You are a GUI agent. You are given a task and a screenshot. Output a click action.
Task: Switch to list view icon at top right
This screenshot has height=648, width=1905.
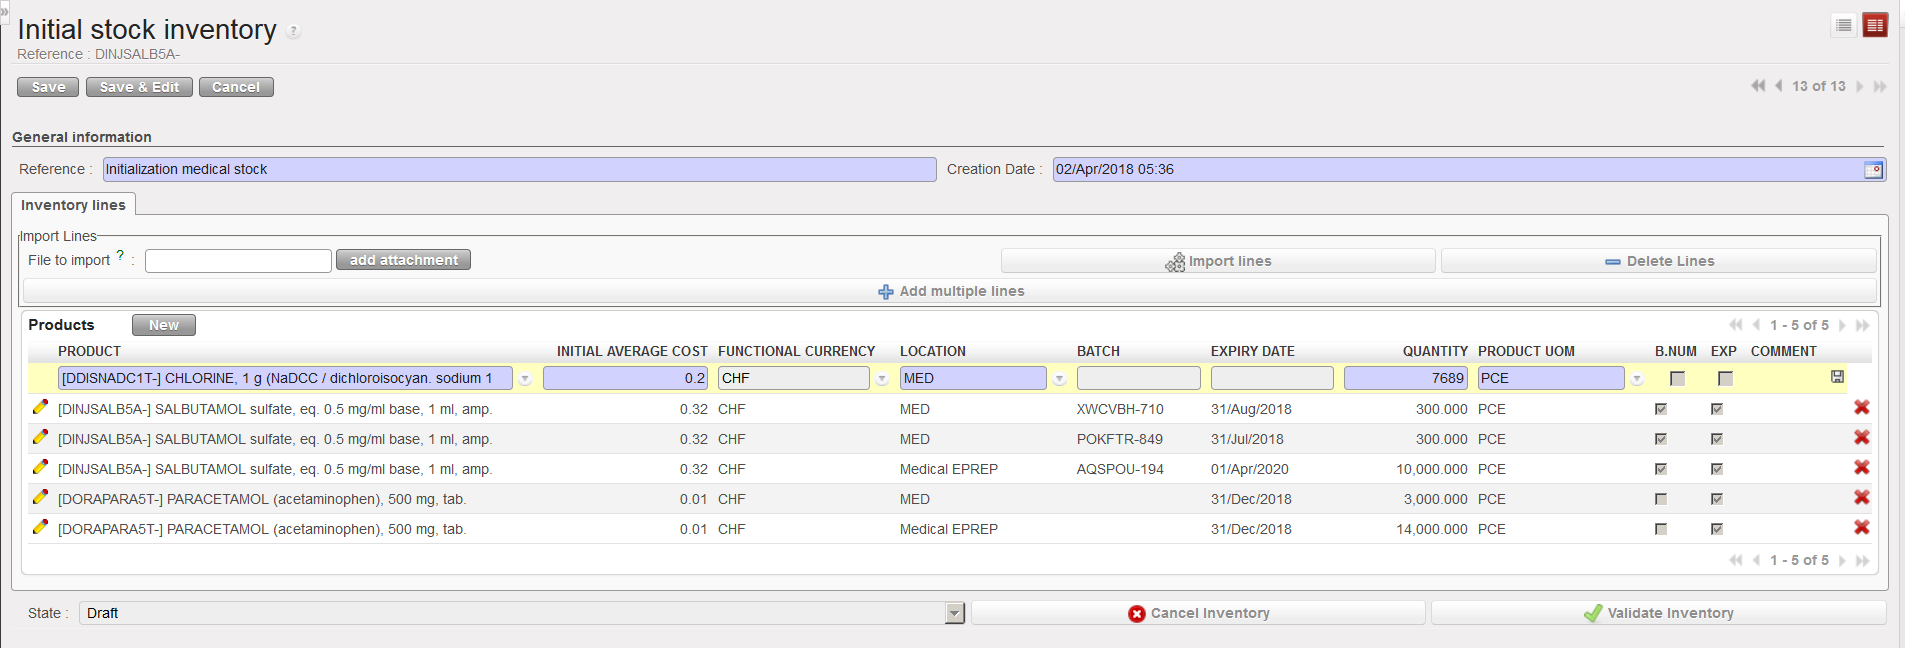click(1844, 25)
